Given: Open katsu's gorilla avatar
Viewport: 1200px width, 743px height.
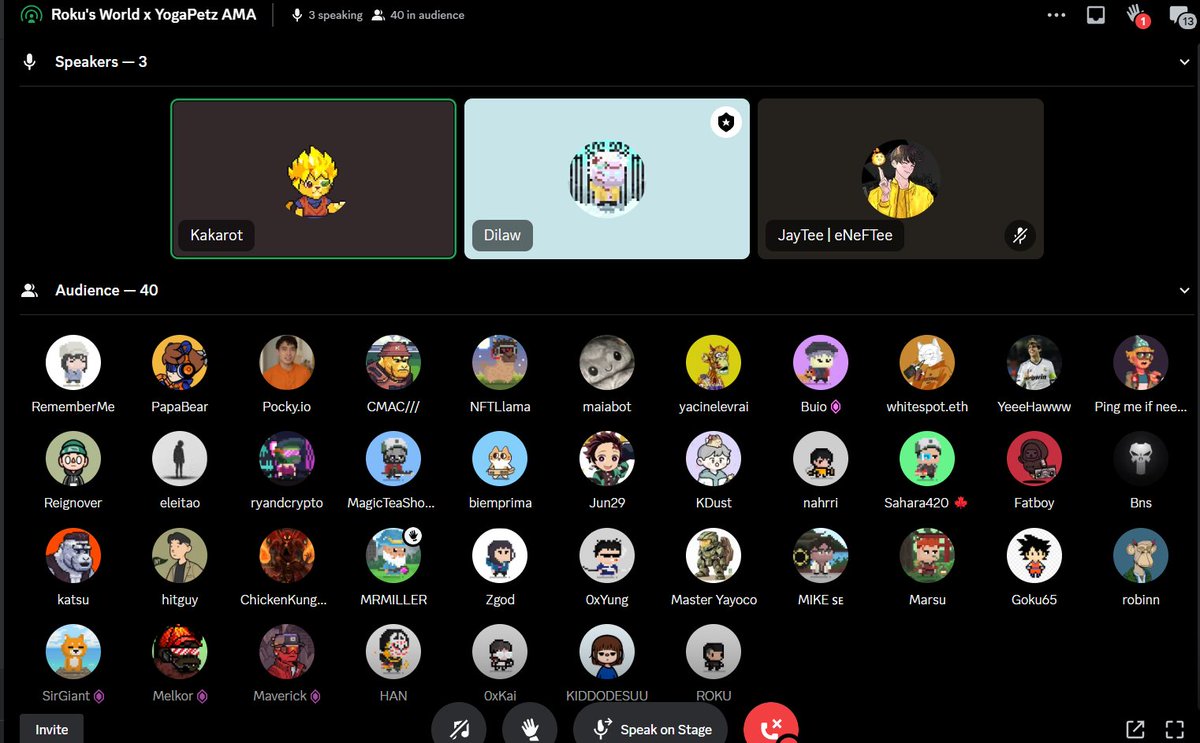Looking at the screenshot, I should coord(73,555).
